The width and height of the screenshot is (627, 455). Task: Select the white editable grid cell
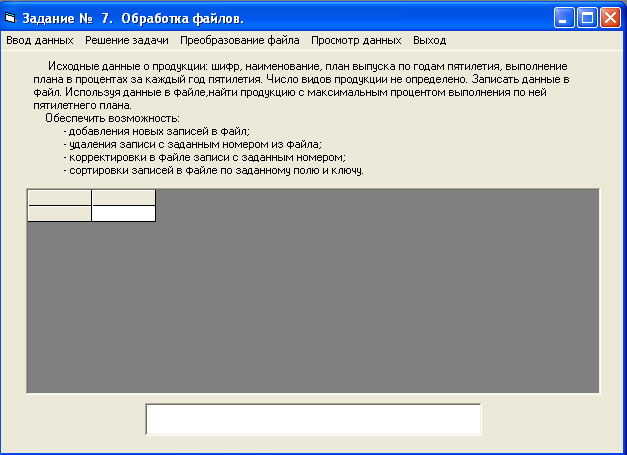coord(124,214)
